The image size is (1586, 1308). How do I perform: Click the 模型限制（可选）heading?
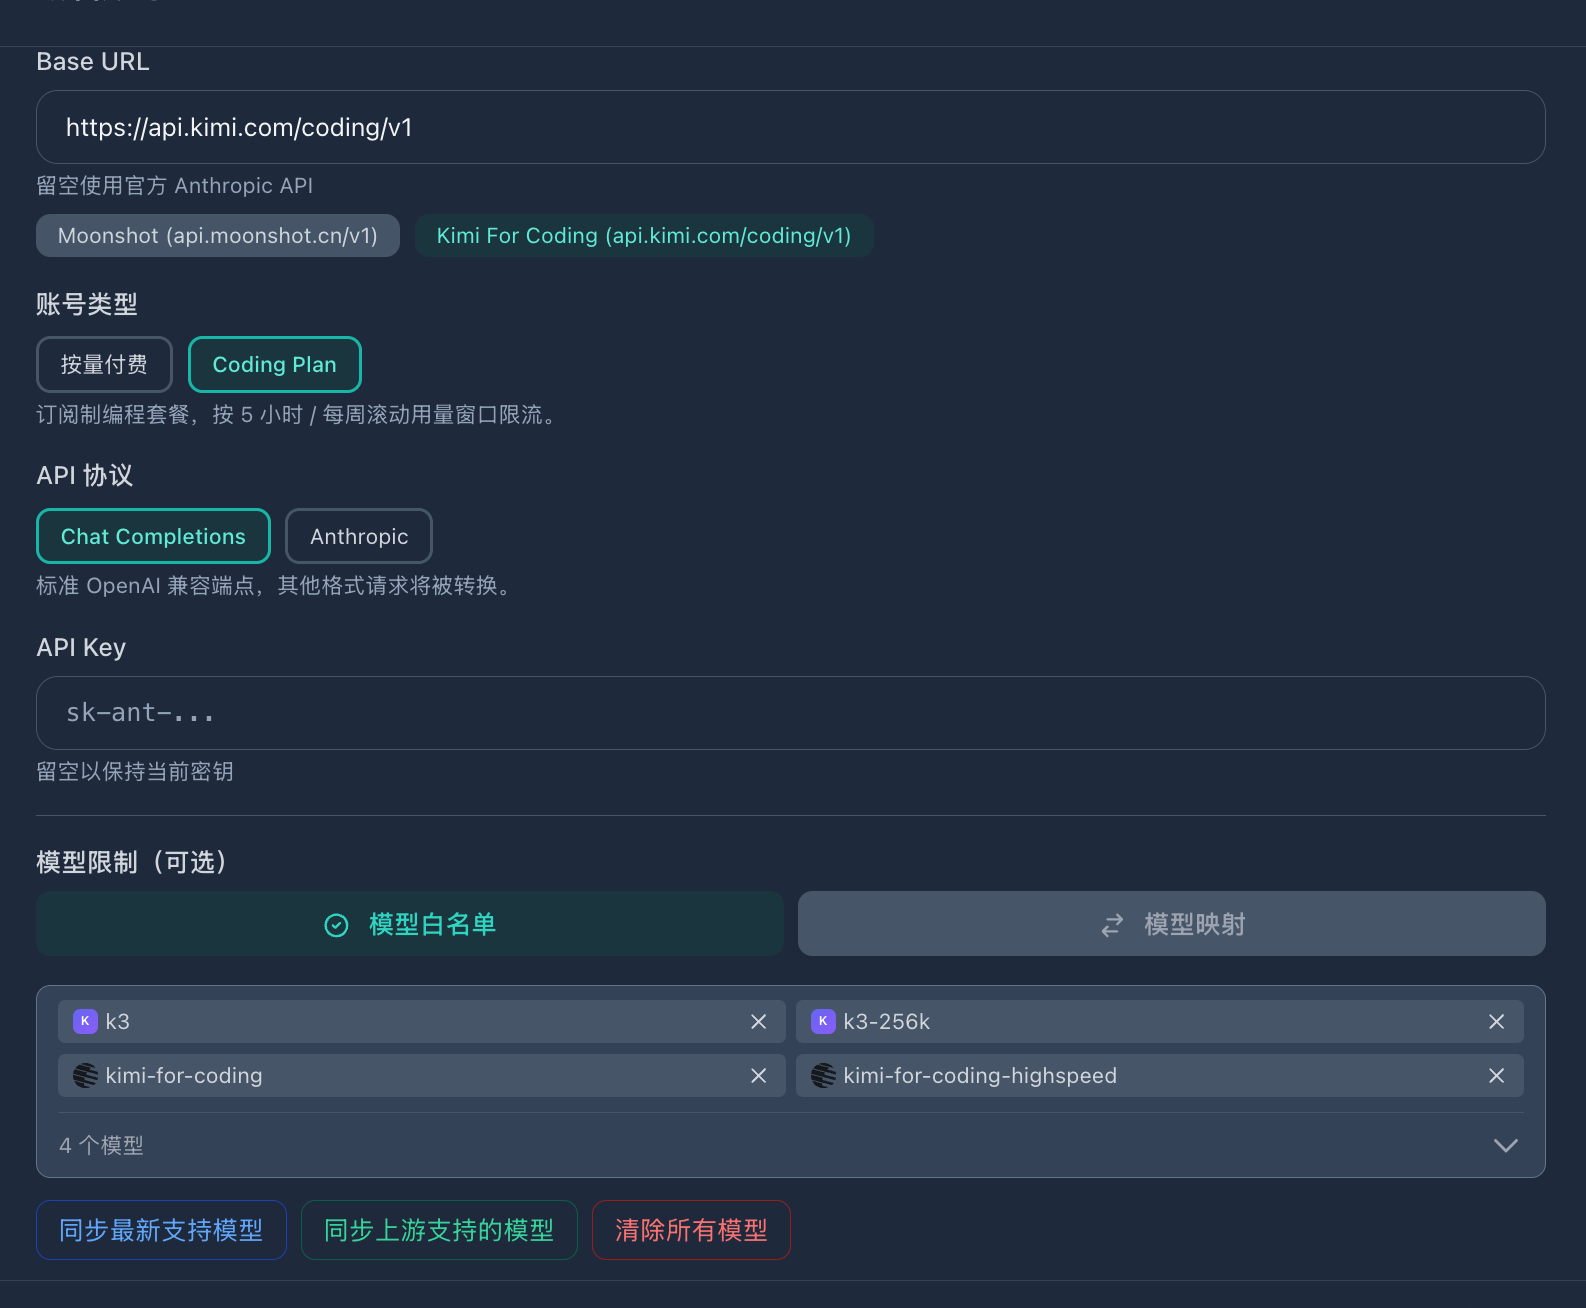coord(133,862)
